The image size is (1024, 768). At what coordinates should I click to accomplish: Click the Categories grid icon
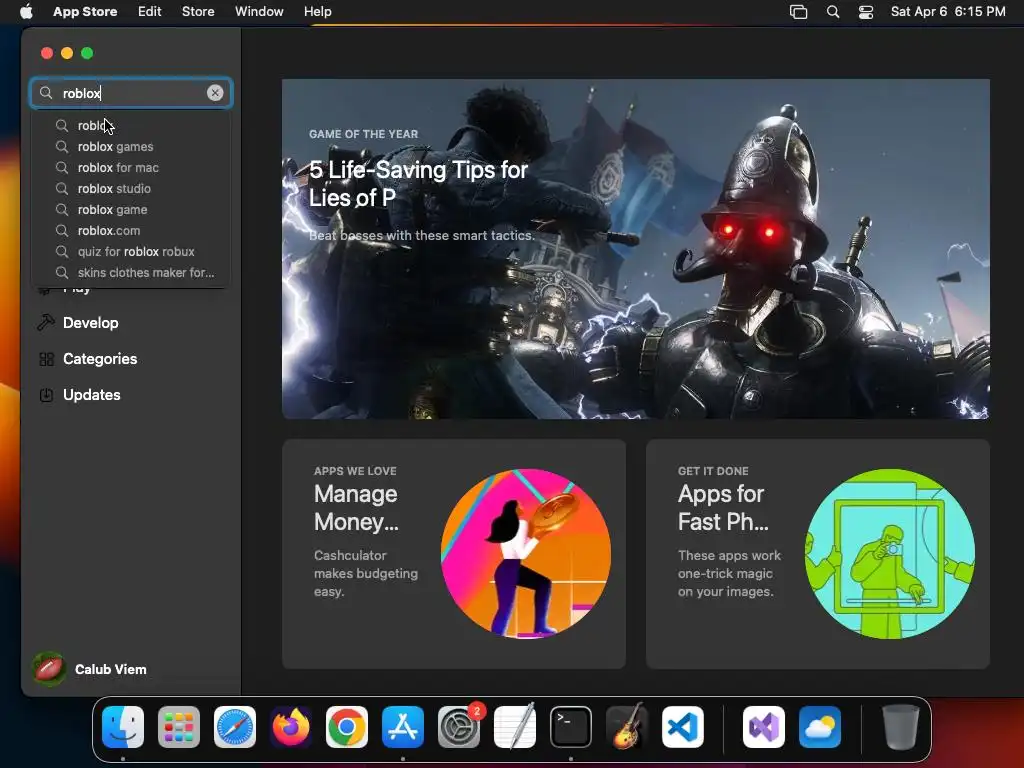click(46, 359)
